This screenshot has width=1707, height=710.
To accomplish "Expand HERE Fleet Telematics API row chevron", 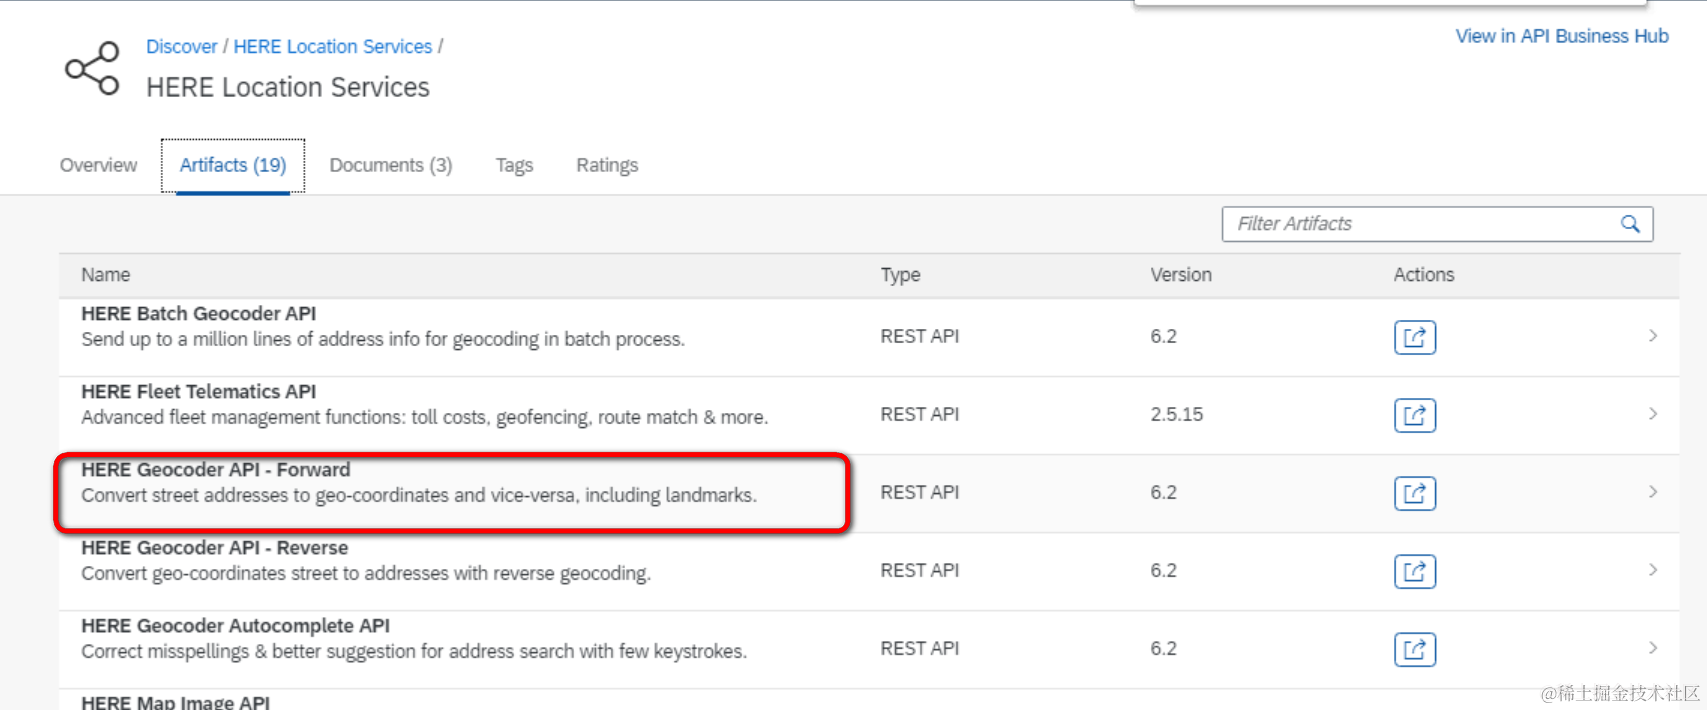I will (x=1653, y=414).
